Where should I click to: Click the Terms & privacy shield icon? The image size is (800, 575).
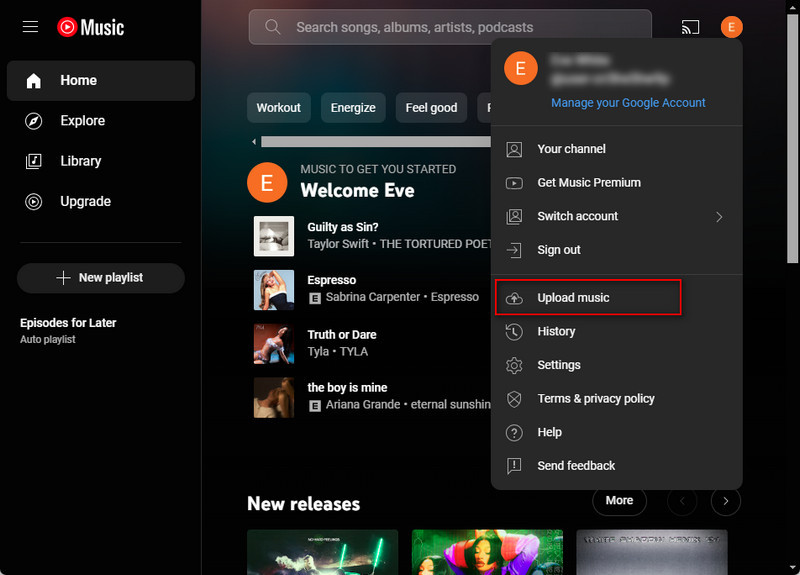(514, 399)
